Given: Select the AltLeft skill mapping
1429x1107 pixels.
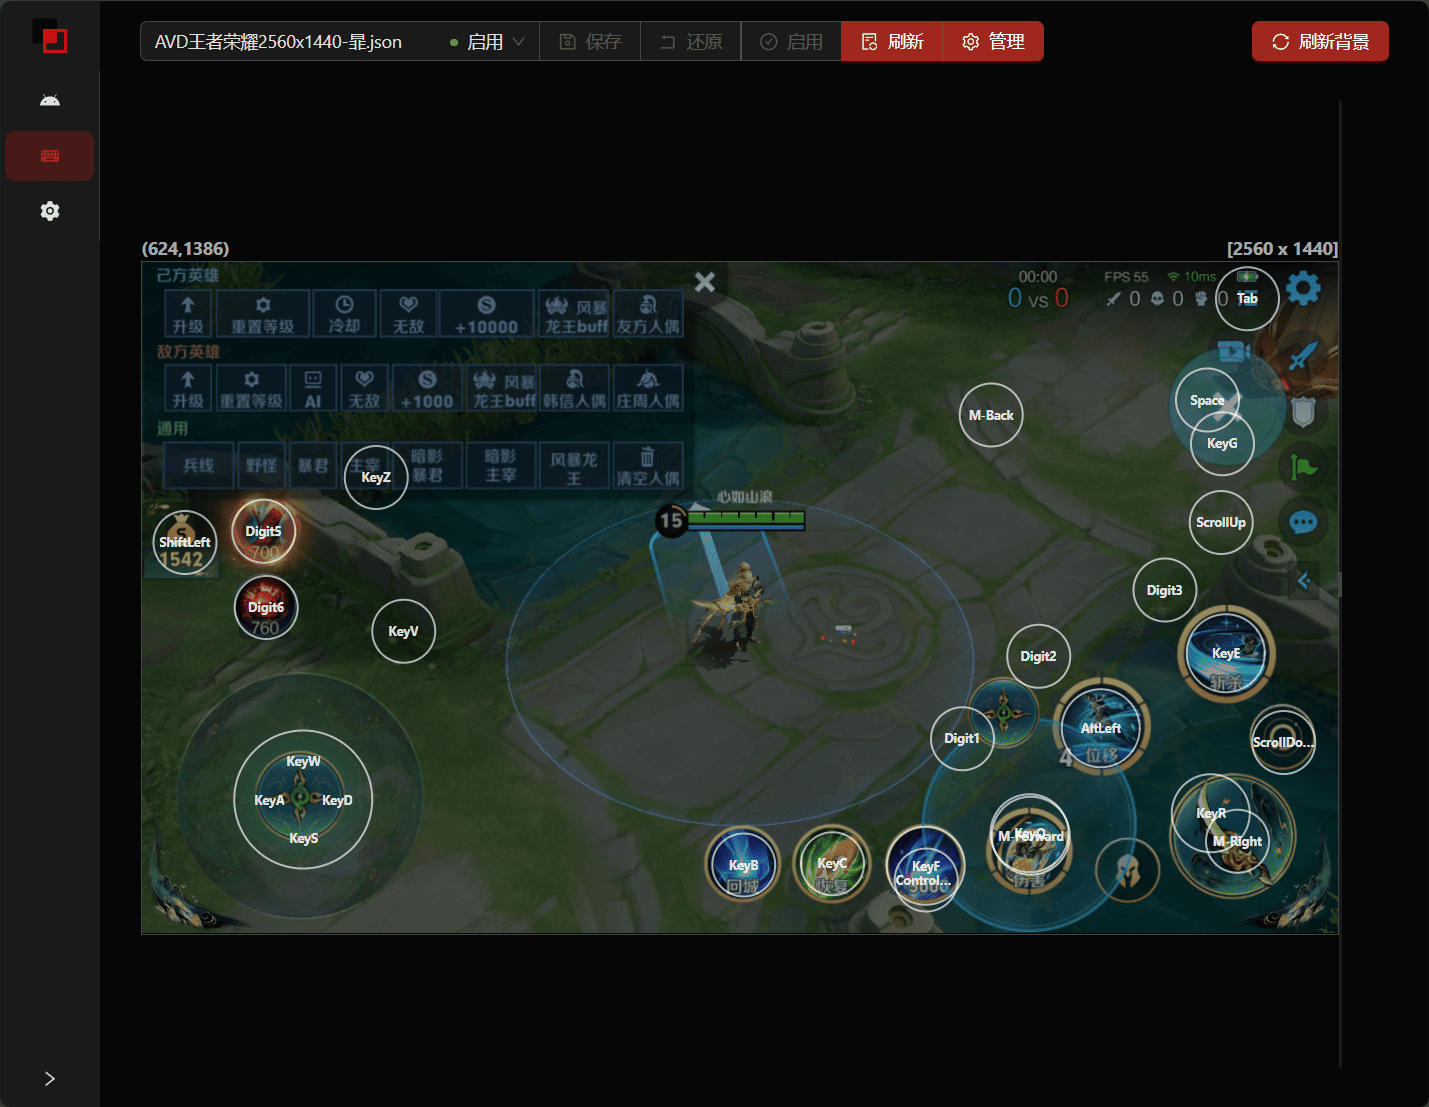Looking at the screenshot, I should pyautogui.click(x=1101, y=728).
